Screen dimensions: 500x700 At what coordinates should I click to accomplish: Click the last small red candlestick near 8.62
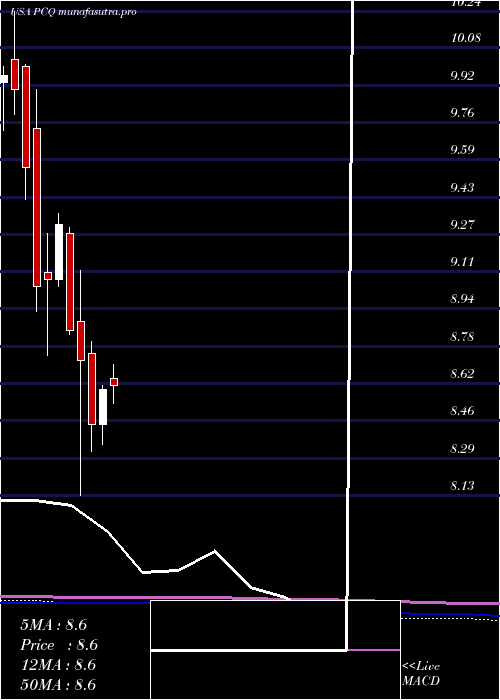[114, 382]
